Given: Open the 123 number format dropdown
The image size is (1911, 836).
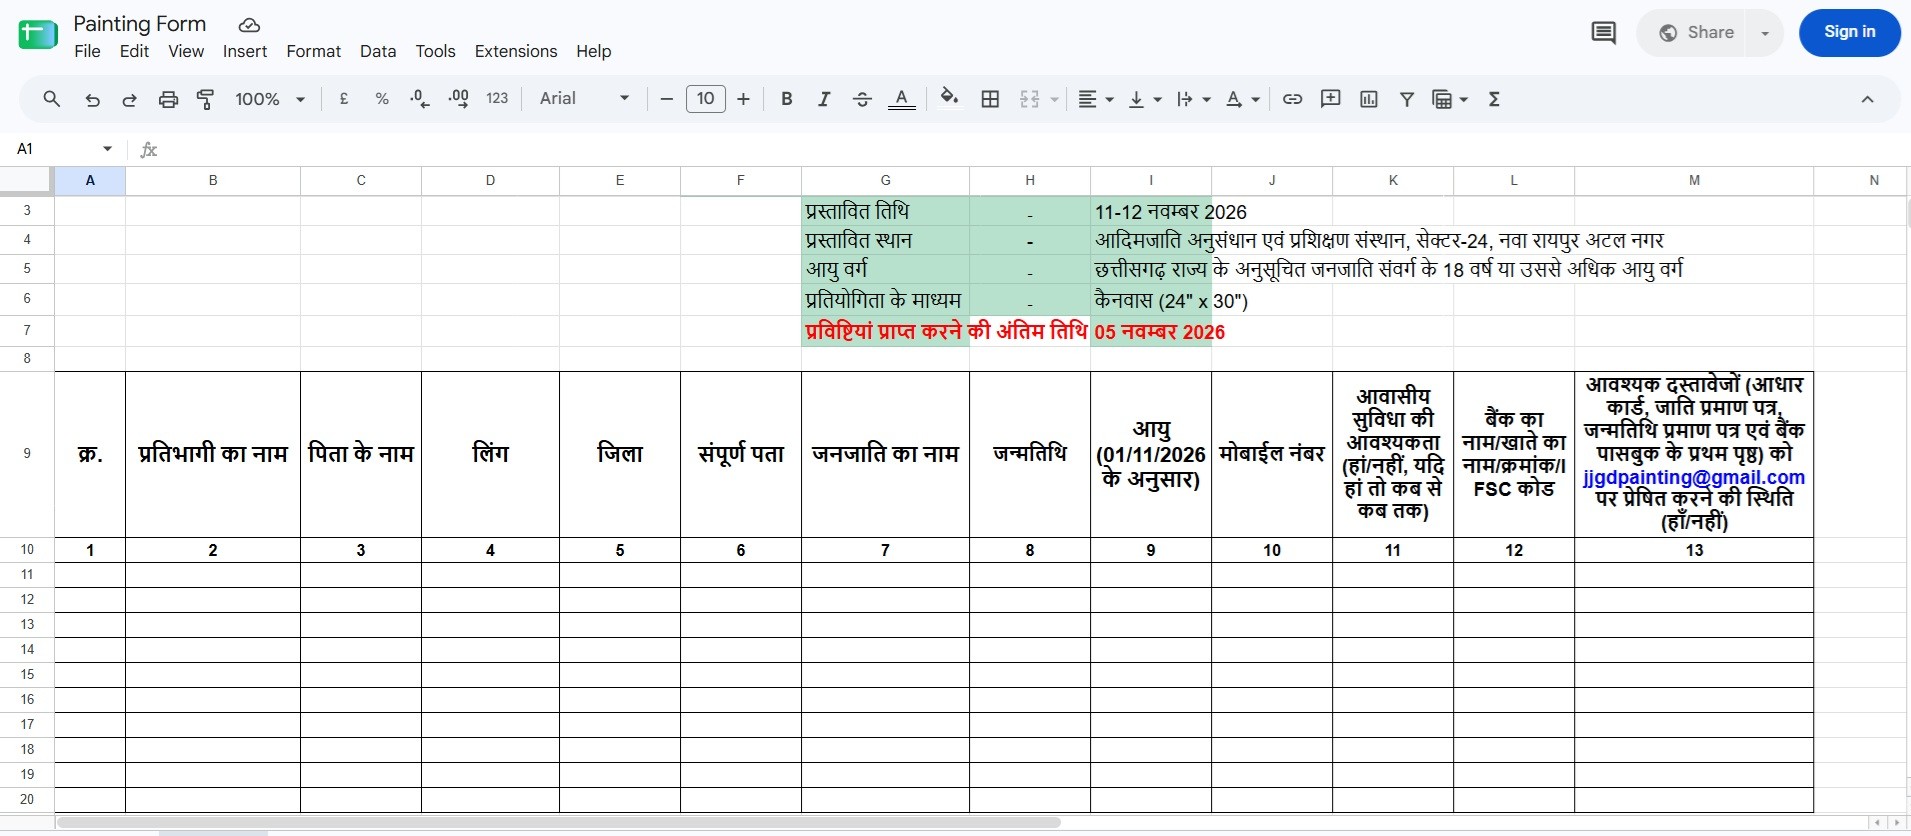Looking at the screenshot, I should 497,99.
